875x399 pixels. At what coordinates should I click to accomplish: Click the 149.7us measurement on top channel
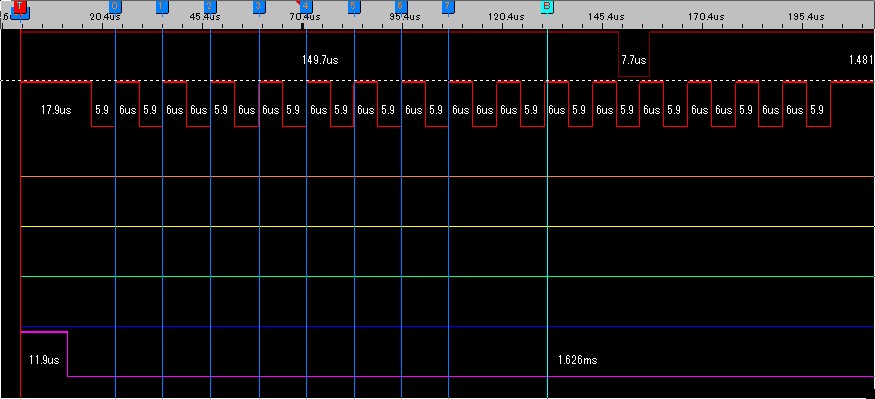pos(320,60)
